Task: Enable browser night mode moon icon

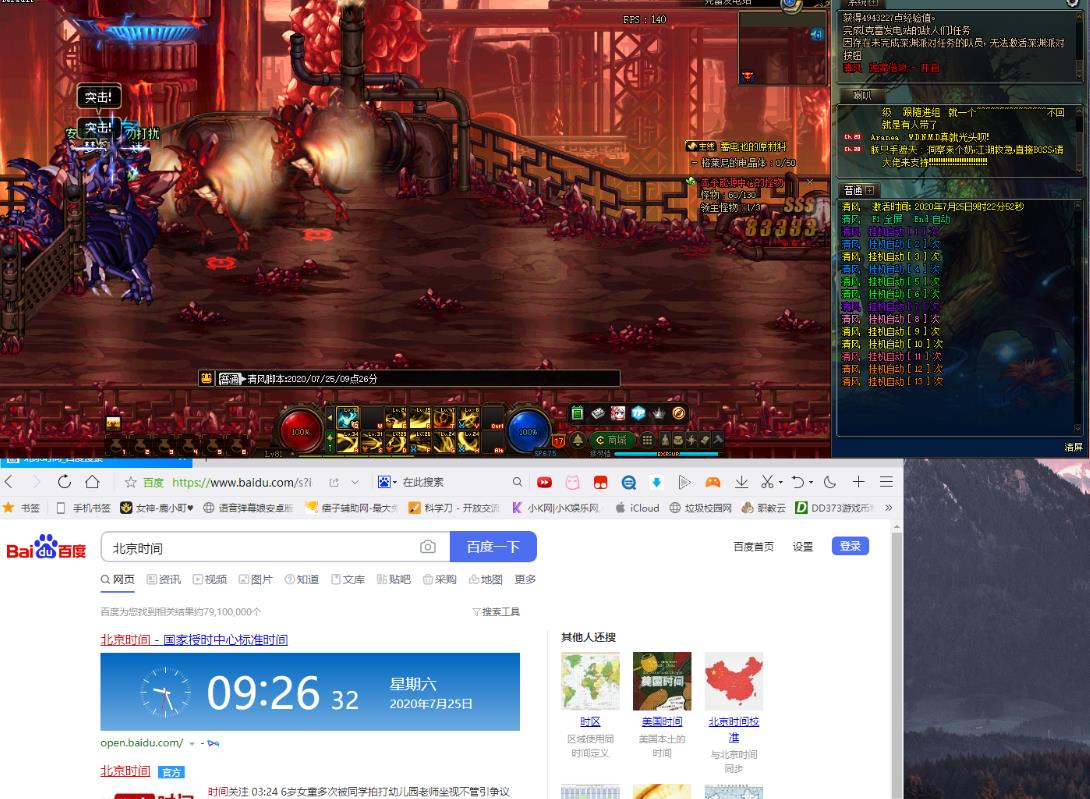Action: [832, 481]
